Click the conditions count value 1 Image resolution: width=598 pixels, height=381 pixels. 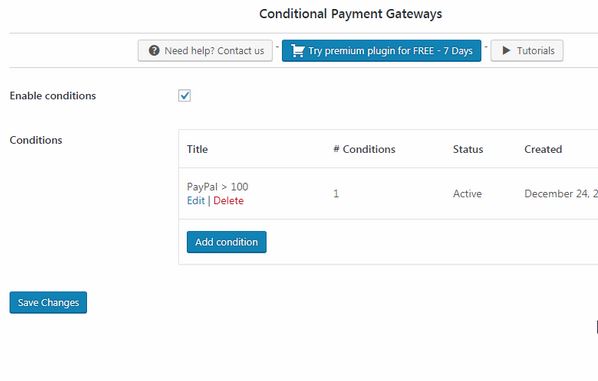pyautogui.click(x=336, y=194)
